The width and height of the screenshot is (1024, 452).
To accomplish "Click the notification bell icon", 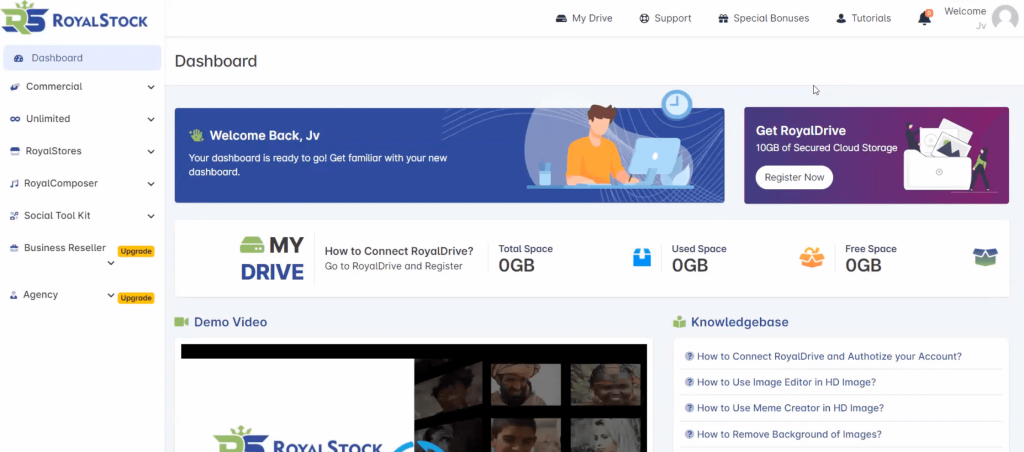I will (924, 18).
